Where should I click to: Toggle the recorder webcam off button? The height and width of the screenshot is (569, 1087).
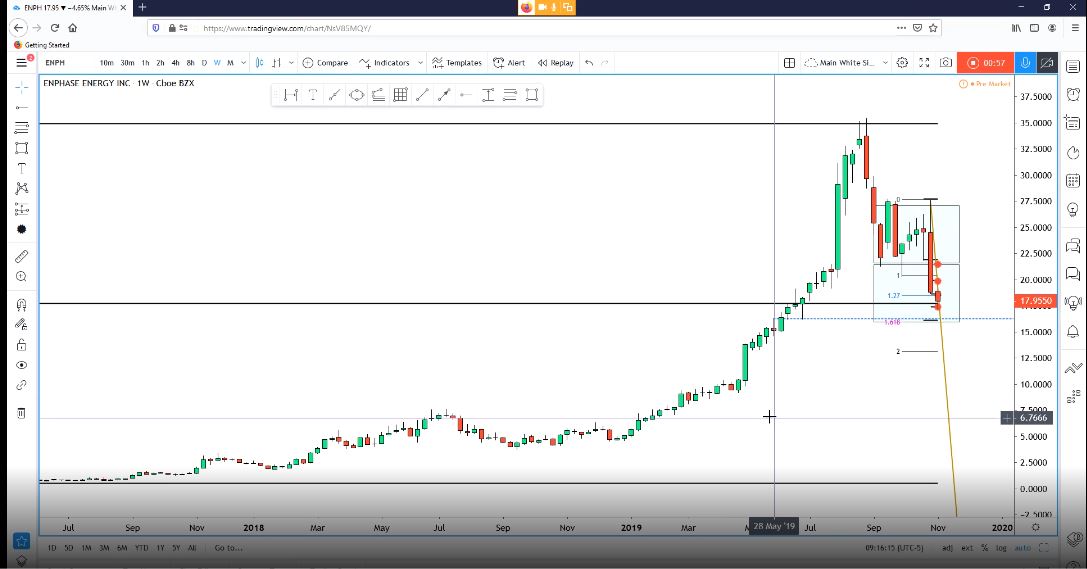[1047, 62]
